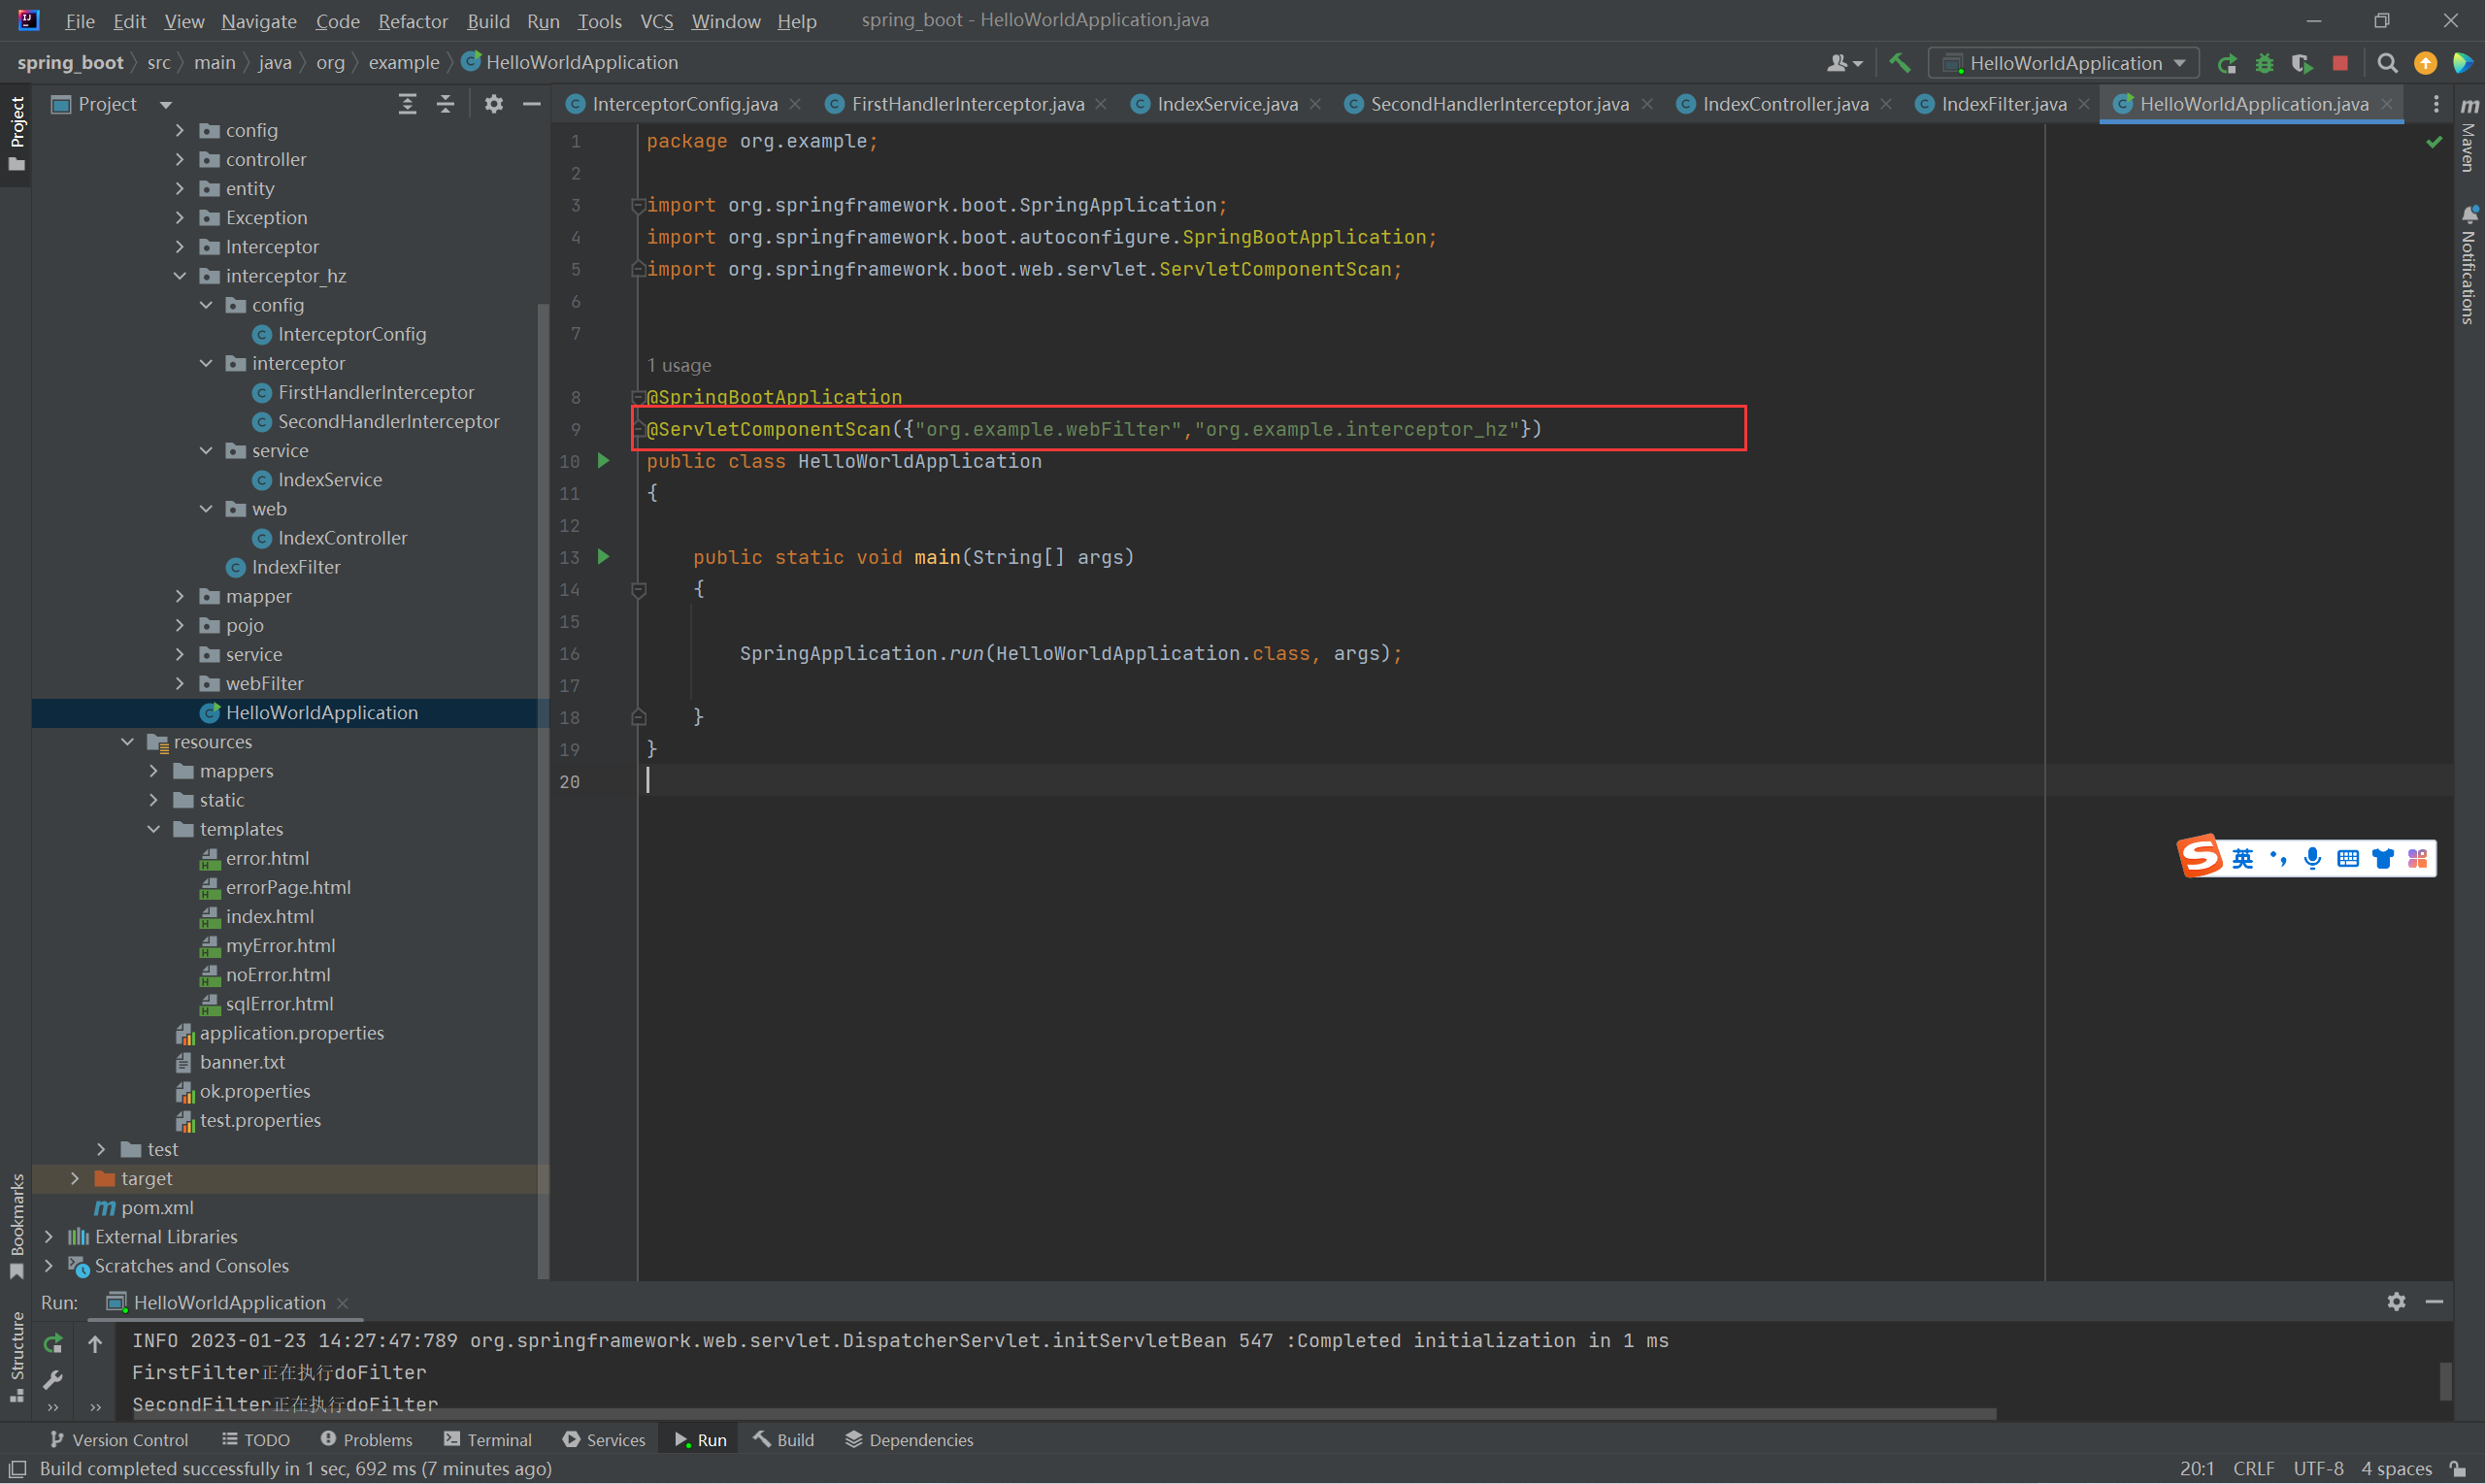
Task: Open Project panel settings gear icon
Action: point(494,104)
